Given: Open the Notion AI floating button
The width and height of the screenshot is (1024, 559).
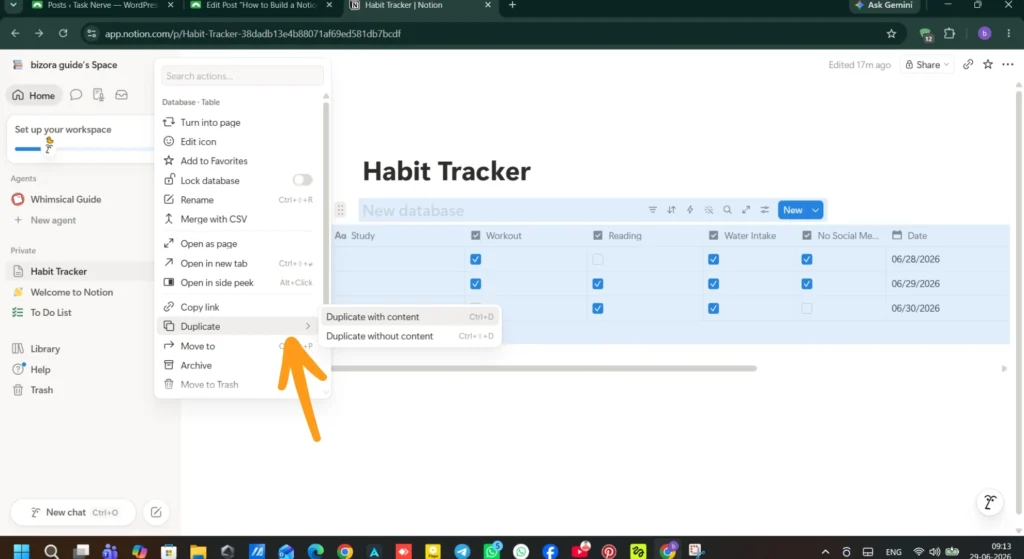Looking at the screenshot, I should [x=990, y=502].
